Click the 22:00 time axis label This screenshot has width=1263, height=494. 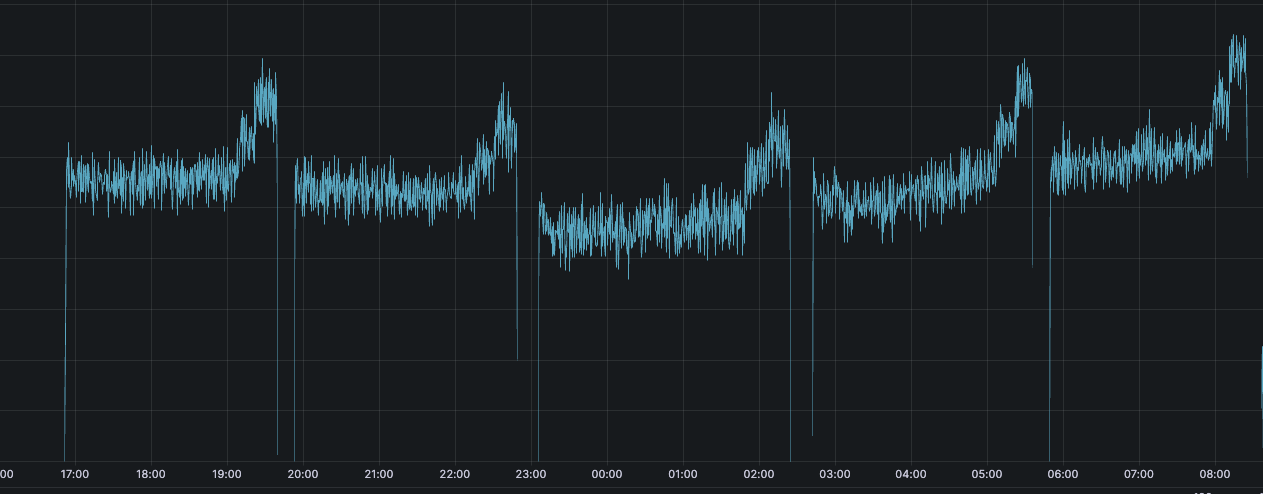455,474
